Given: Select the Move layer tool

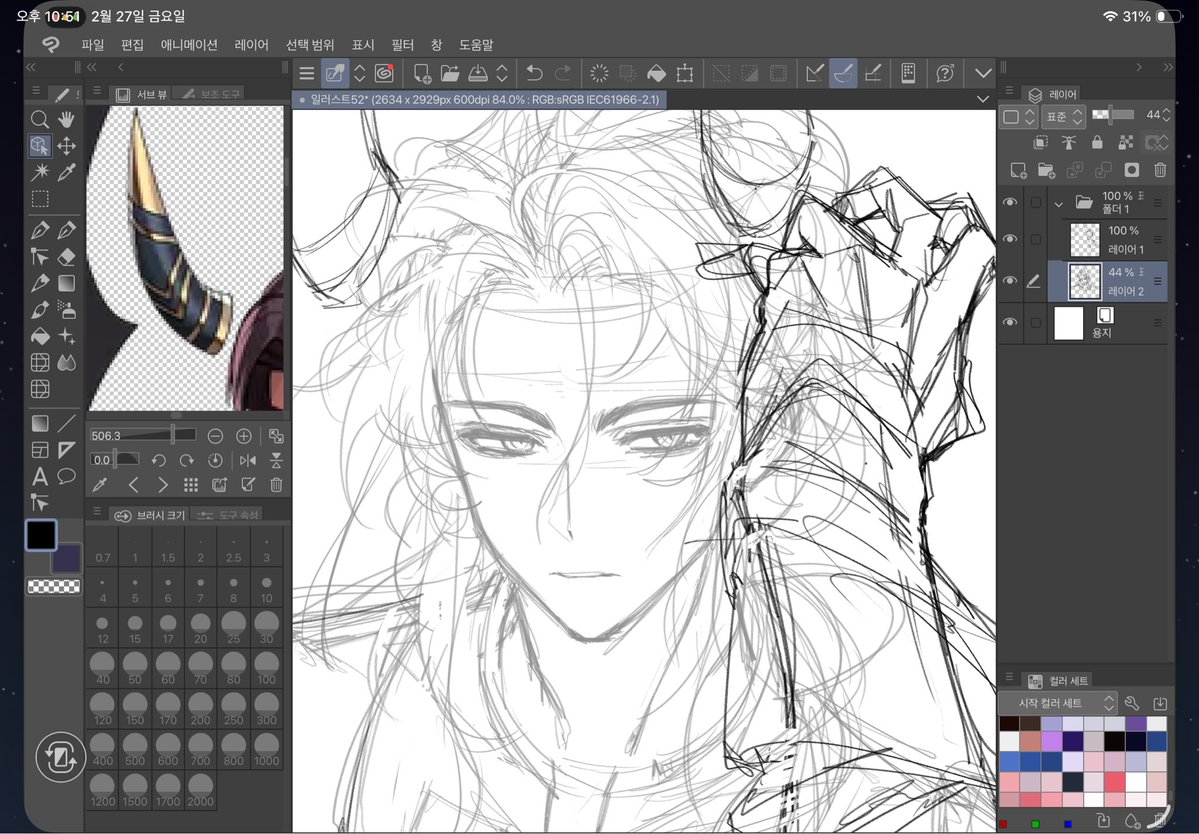Looking at the screenshot, I should [67, 145].
